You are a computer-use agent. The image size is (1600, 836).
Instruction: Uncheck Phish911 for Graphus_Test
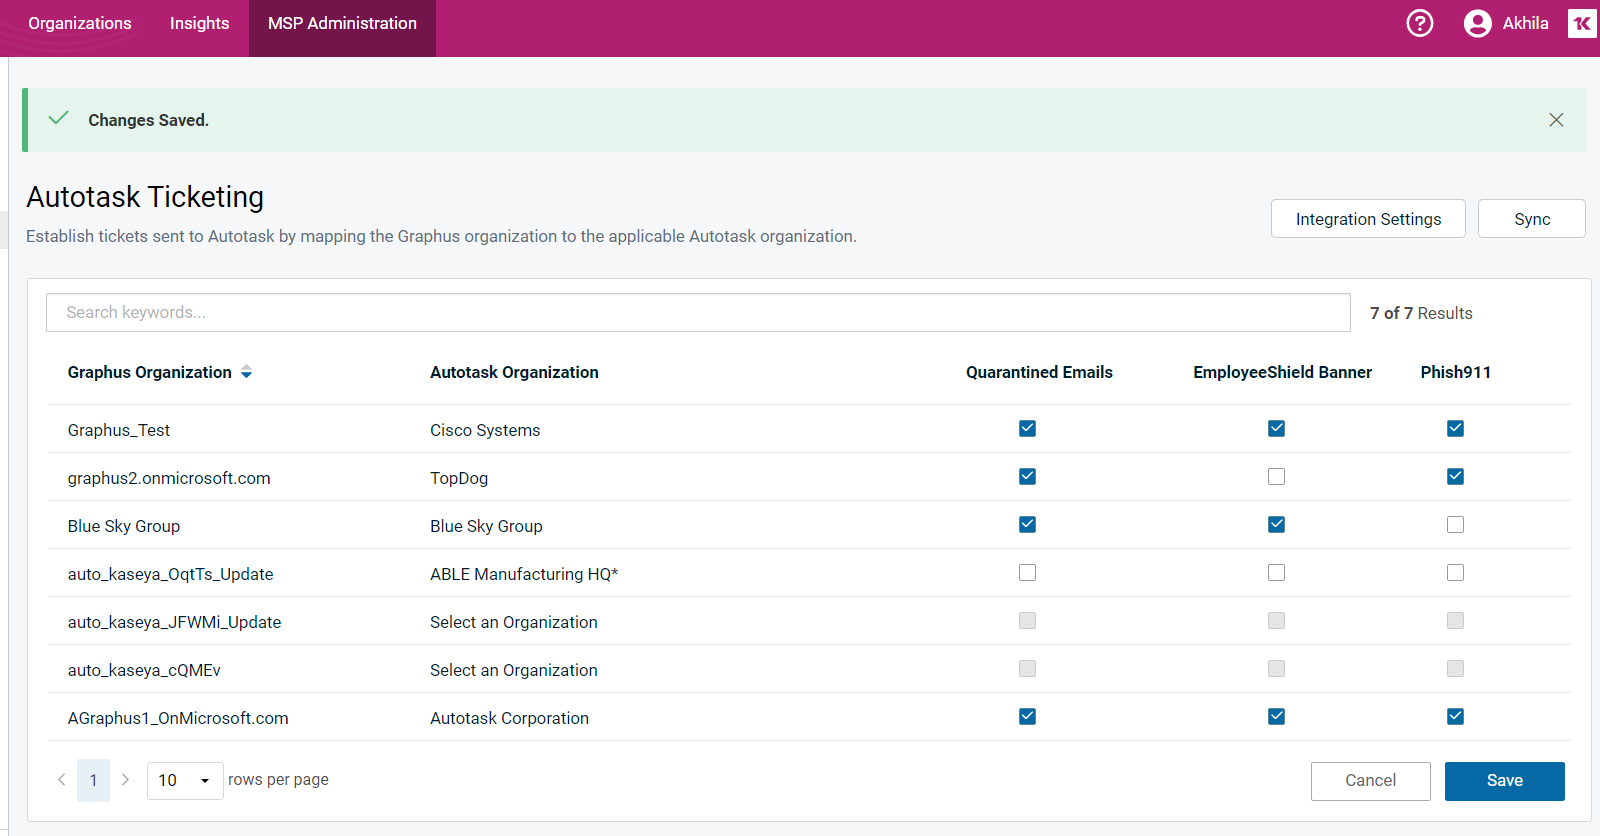pos(1455,428)
